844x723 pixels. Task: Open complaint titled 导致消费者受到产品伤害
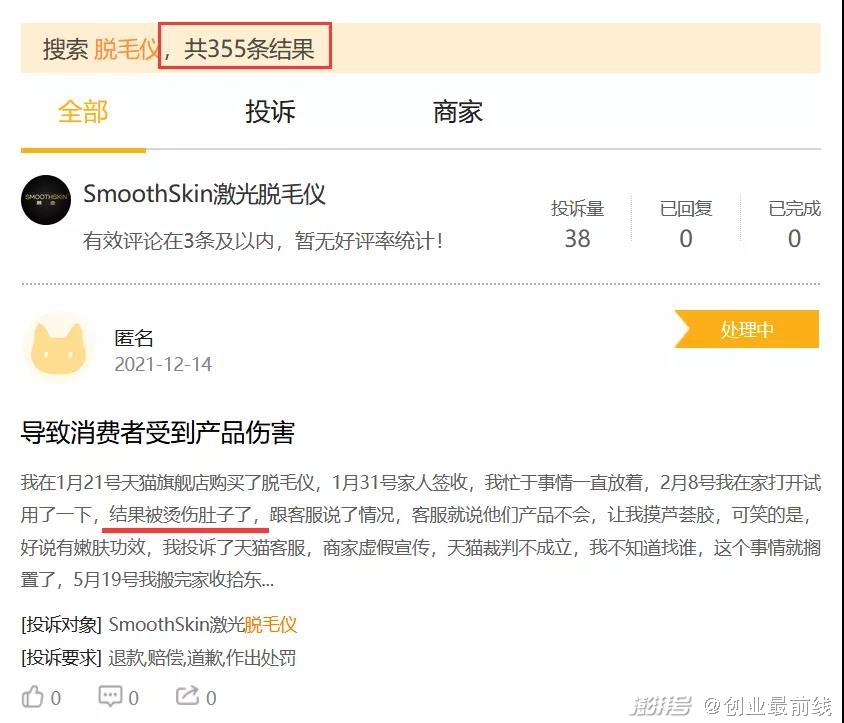click(158, 433)
